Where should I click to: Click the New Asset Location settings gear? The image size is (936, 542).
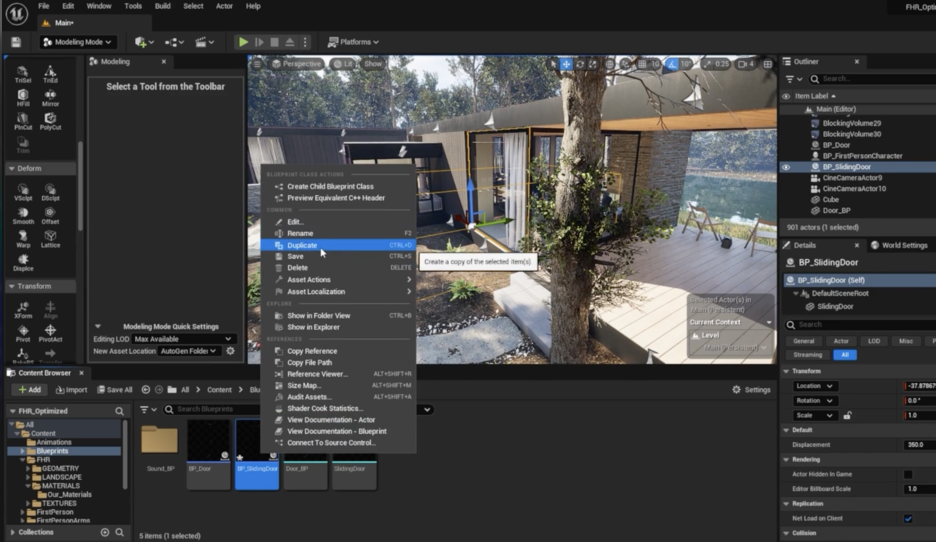pyautogui.click(x=230, y=351)
